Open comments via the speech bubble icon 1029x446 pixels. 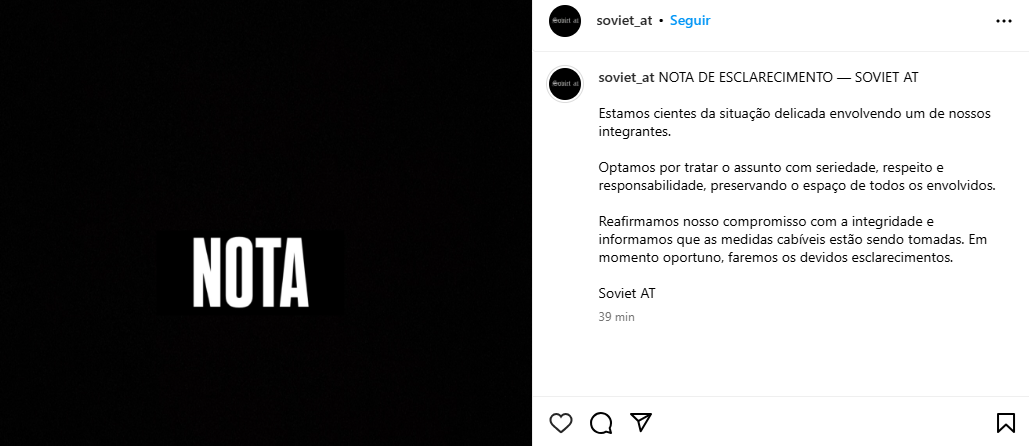[x=601, y=423]
